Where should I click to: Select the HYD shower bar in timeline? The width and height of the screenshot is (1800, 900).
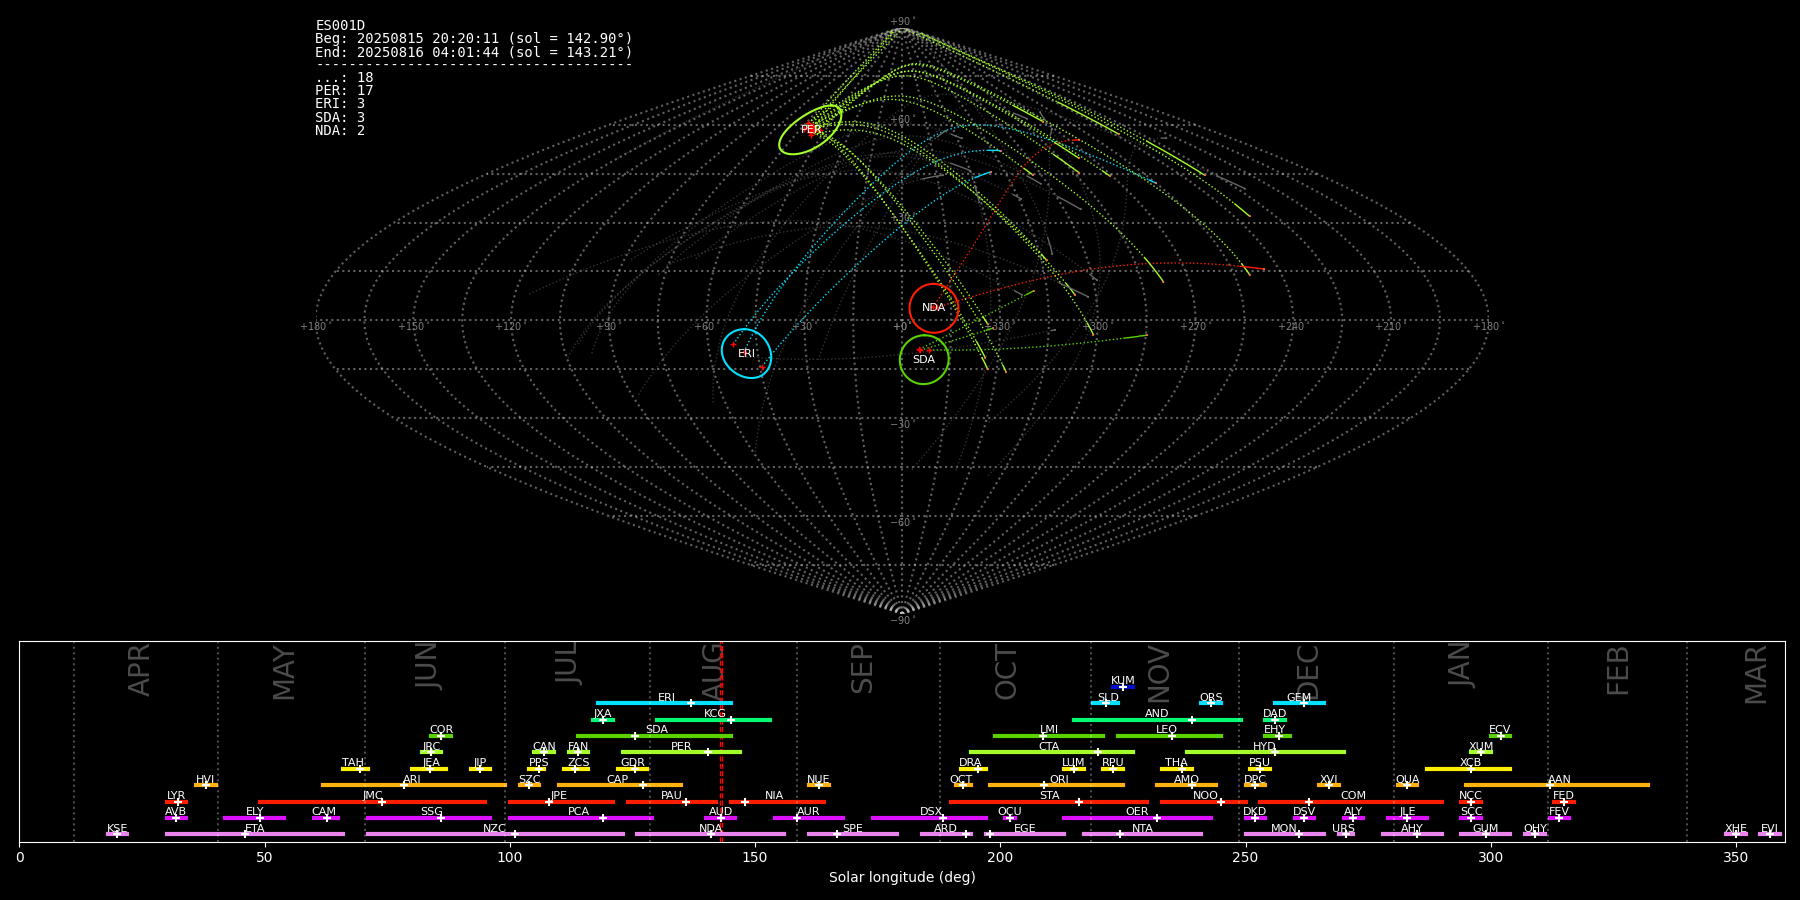tap(1265, 752)
